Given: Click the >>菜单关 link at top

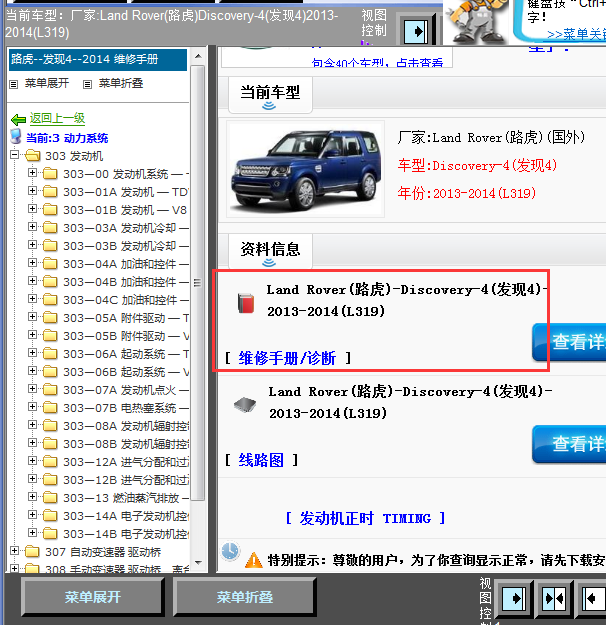Looking at the screenshot, I should [576, 34].
